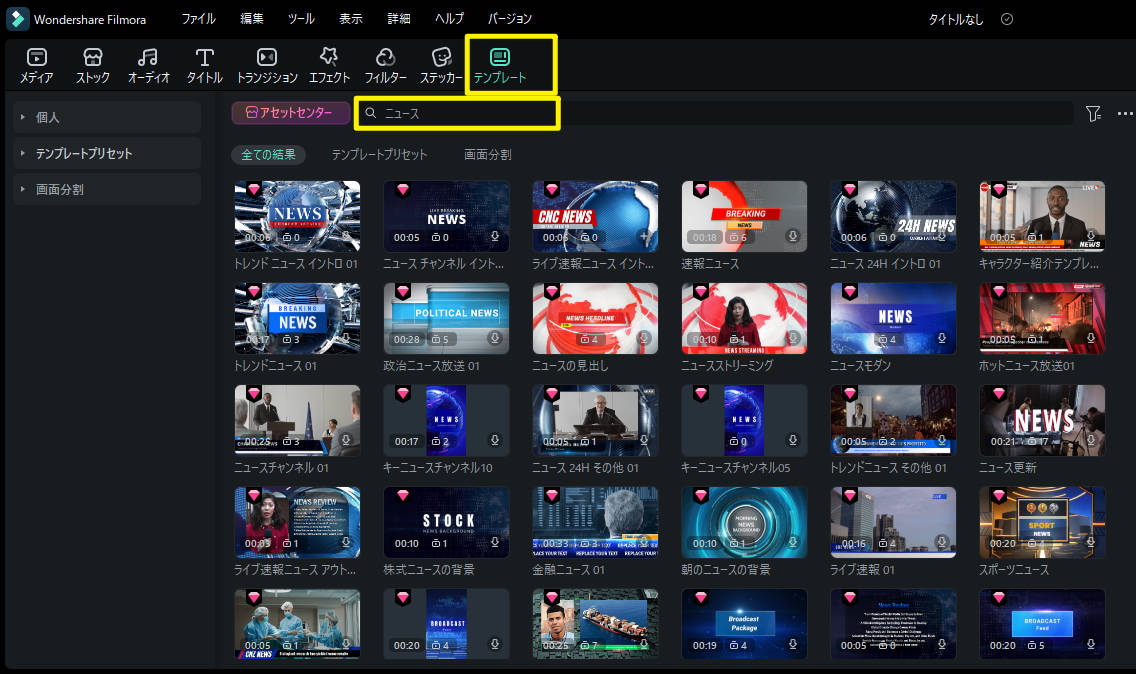Open the three-dot more options menu
1136x674 pixels.
coord(1124,114)
